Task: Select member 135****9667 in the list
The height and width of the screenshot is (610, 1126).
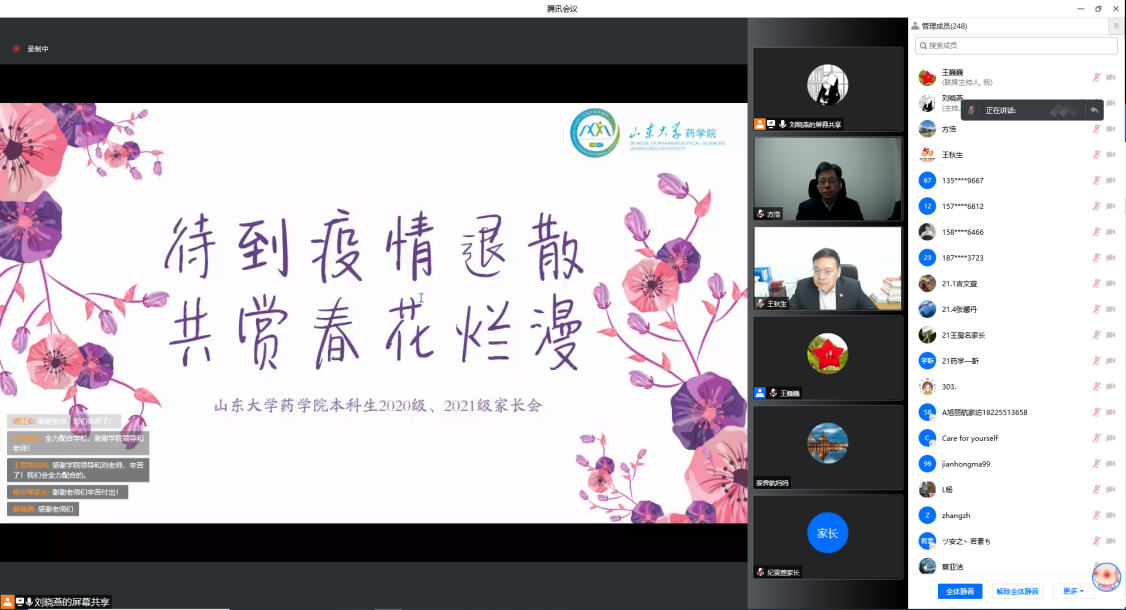Action: pyautogui.click(x=962, y=181)
